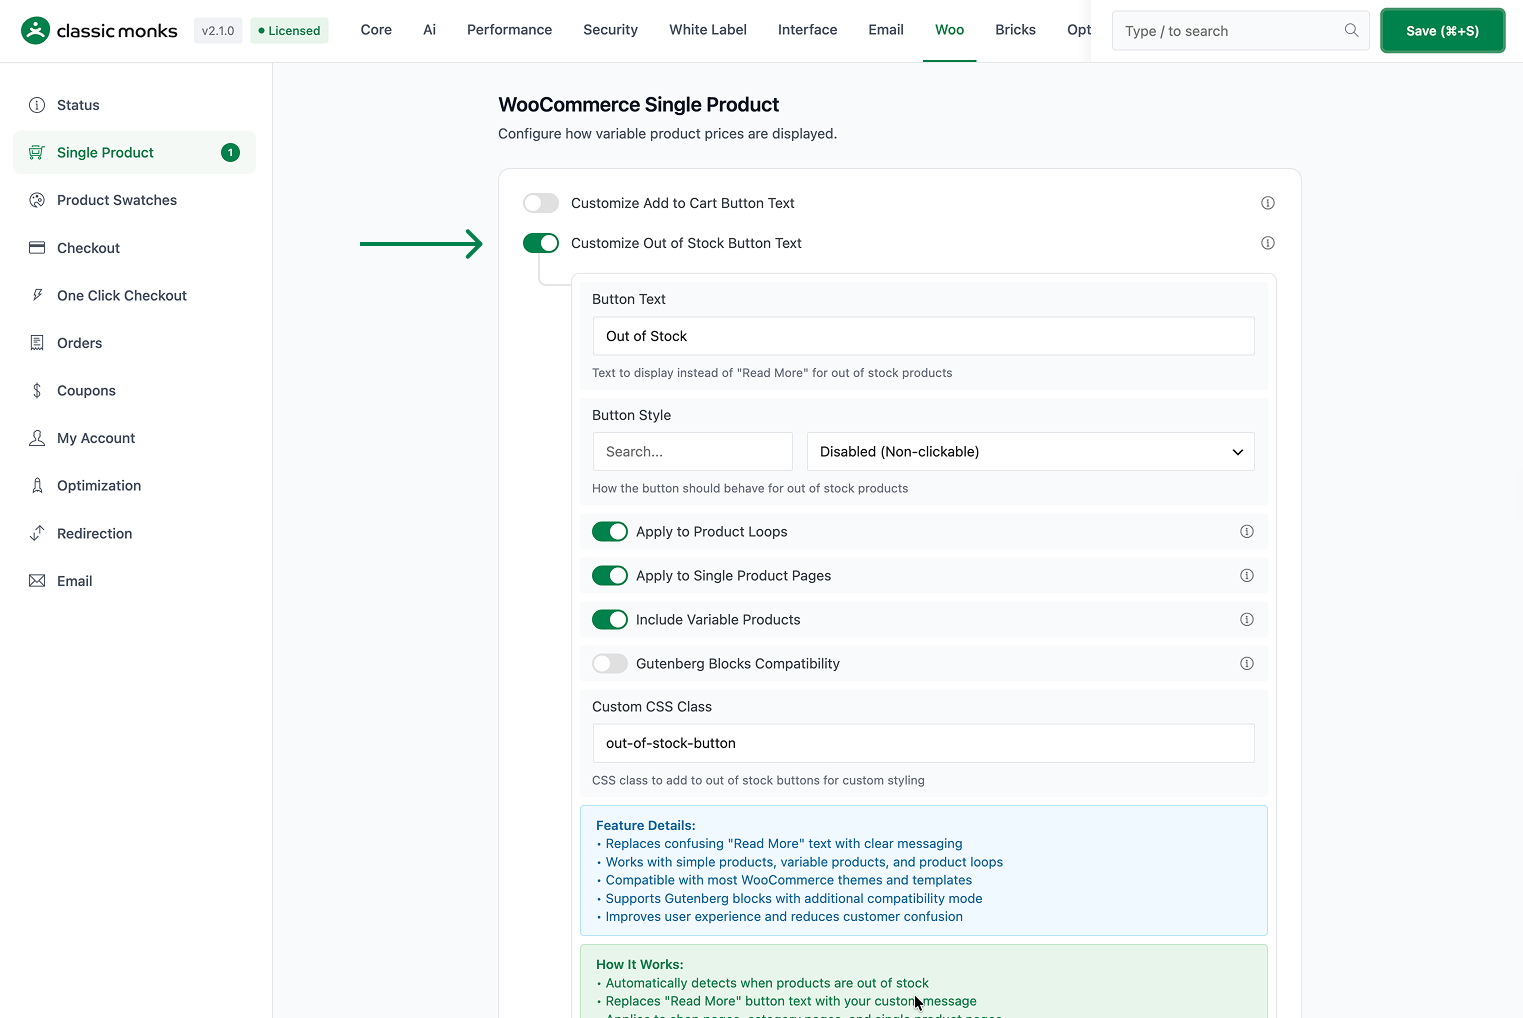This screenshot has width=1523, height=1018.
Task: Open the Performance tab
Action: tap(509, 30)
